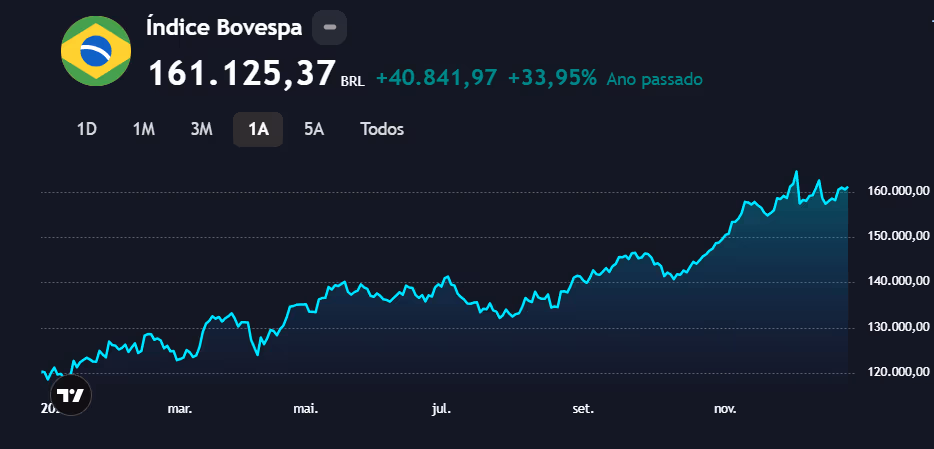Click the 140.000,00 price axis label
This screenshot has height=449, width=934.
890,282
